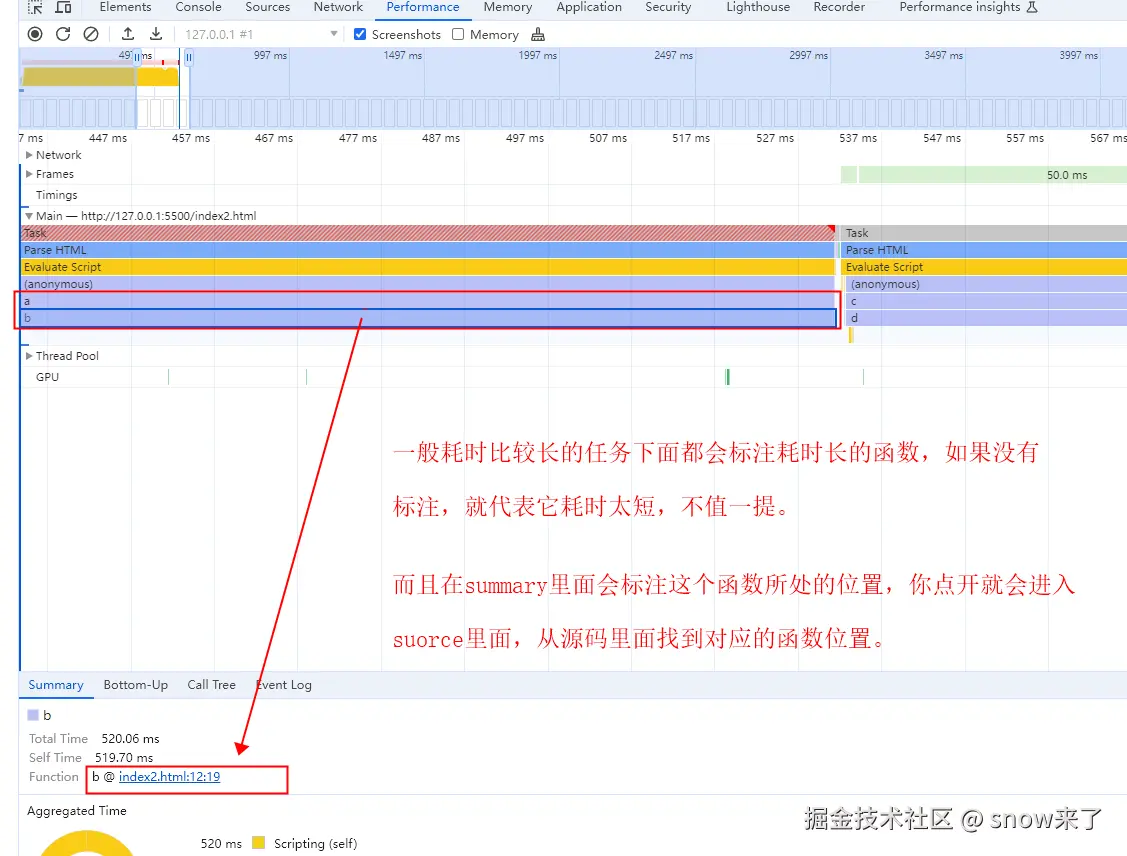Go to the Network panel tab
The image size is (1127, 856).
338,7
